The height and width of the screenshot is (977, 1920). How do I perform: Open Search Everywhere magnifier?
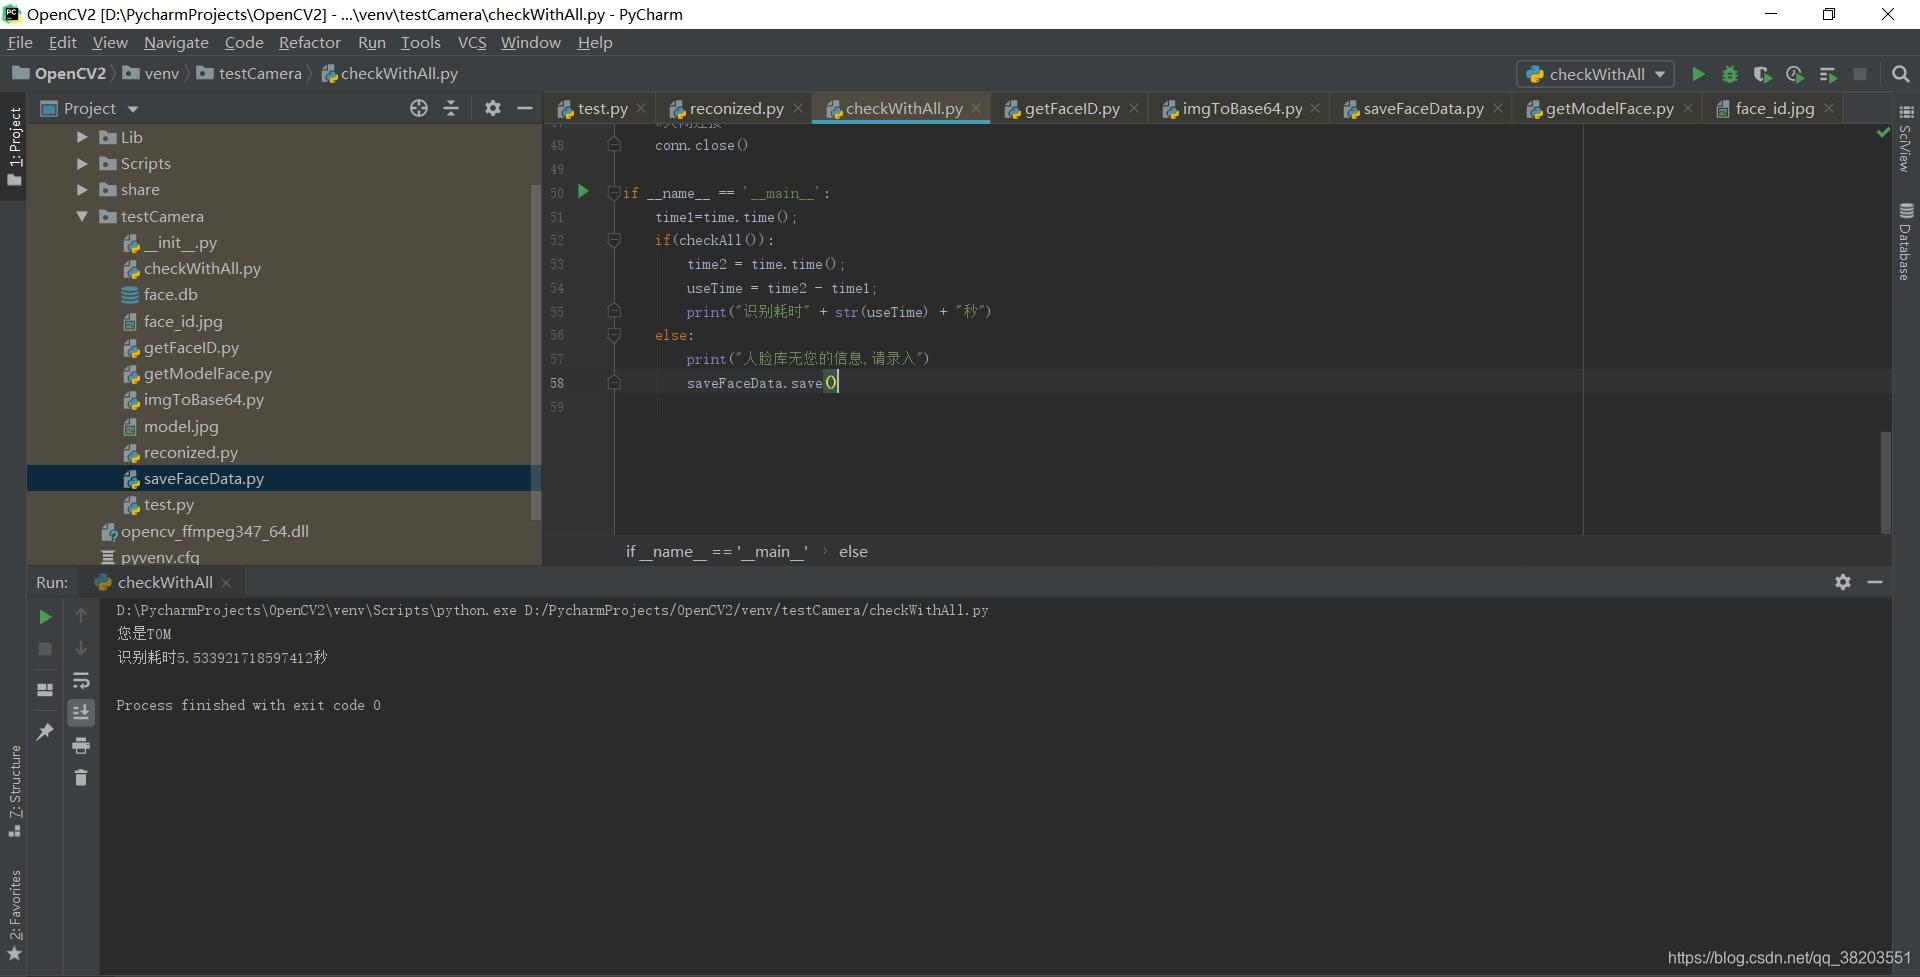[1901, 74]
